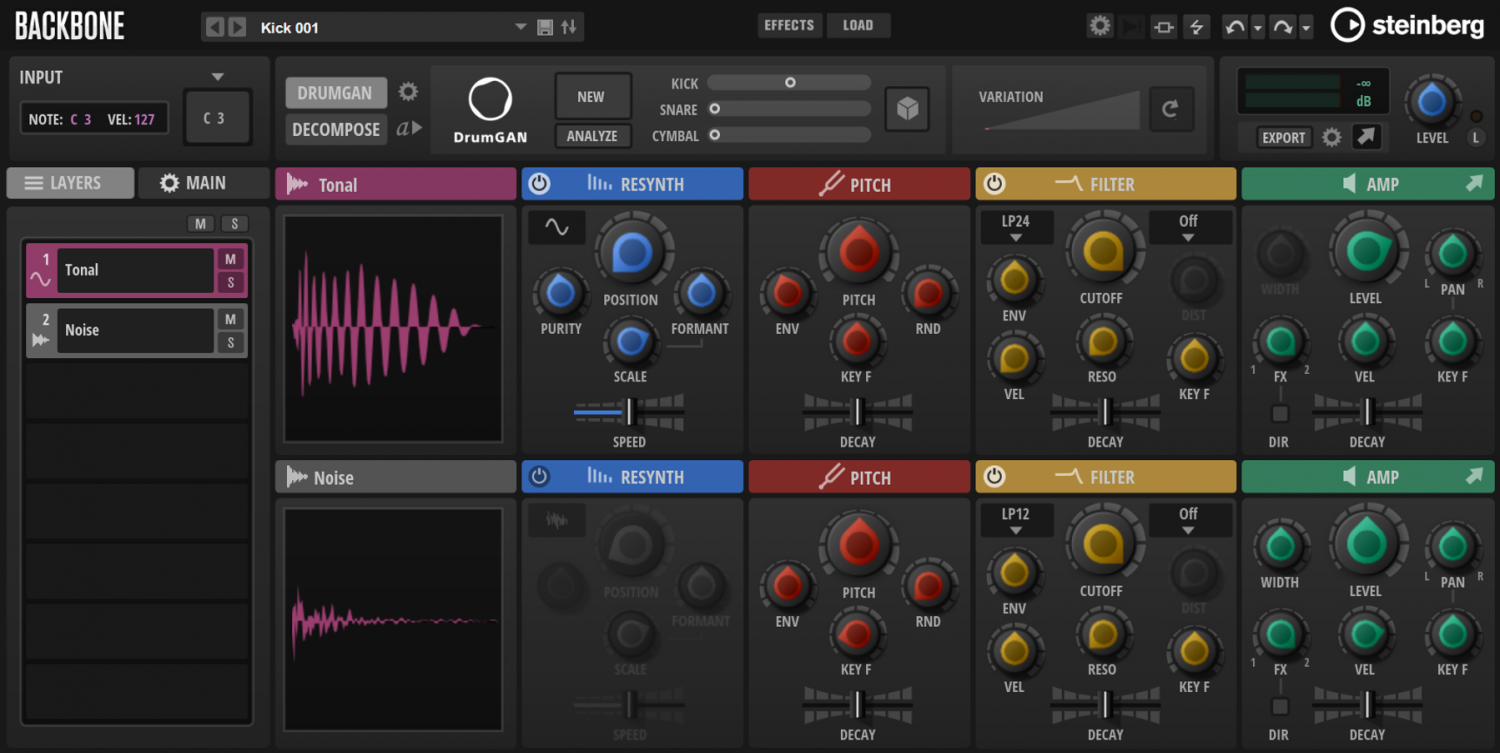1500x753 pixels.
Task: Click the Load button in top bar
Action: point(858,26)
